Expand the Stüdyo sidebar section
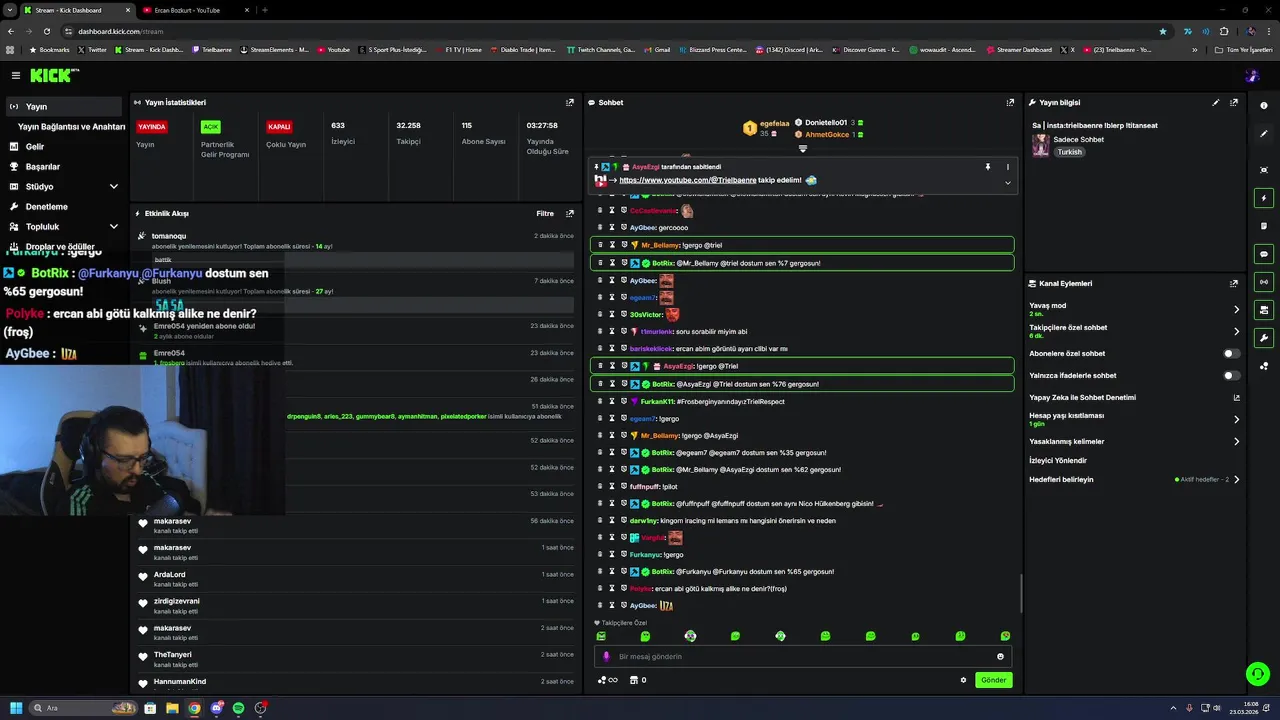Viewport: 1280px width, 720px height. (113, 186)
